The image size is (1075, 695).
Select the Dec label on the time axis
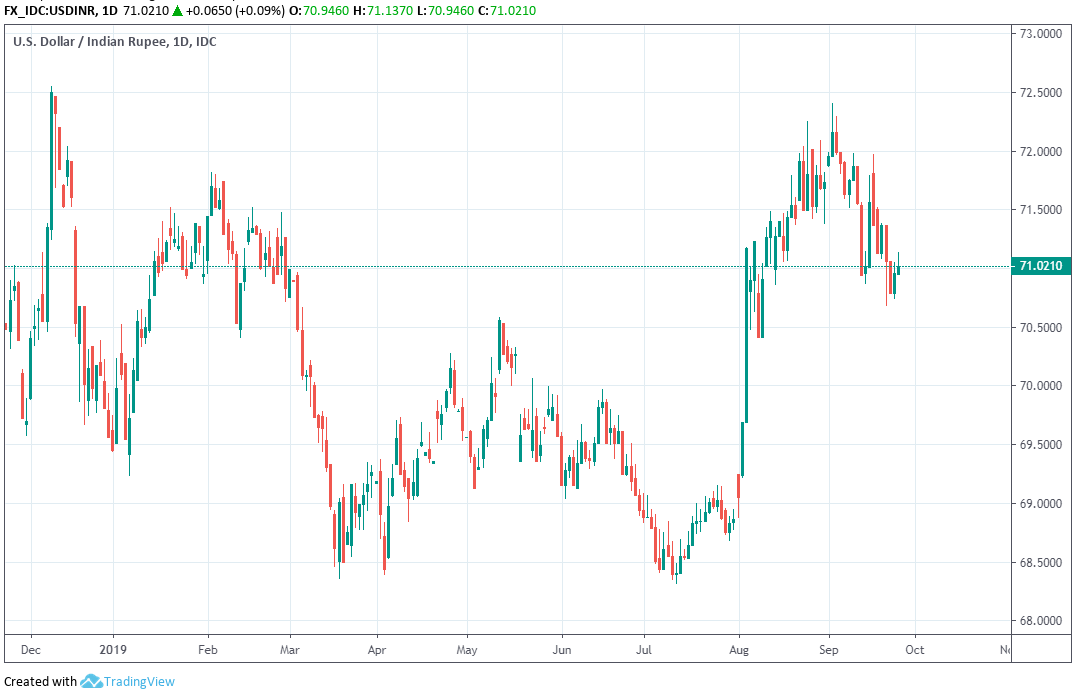point(31,649)
